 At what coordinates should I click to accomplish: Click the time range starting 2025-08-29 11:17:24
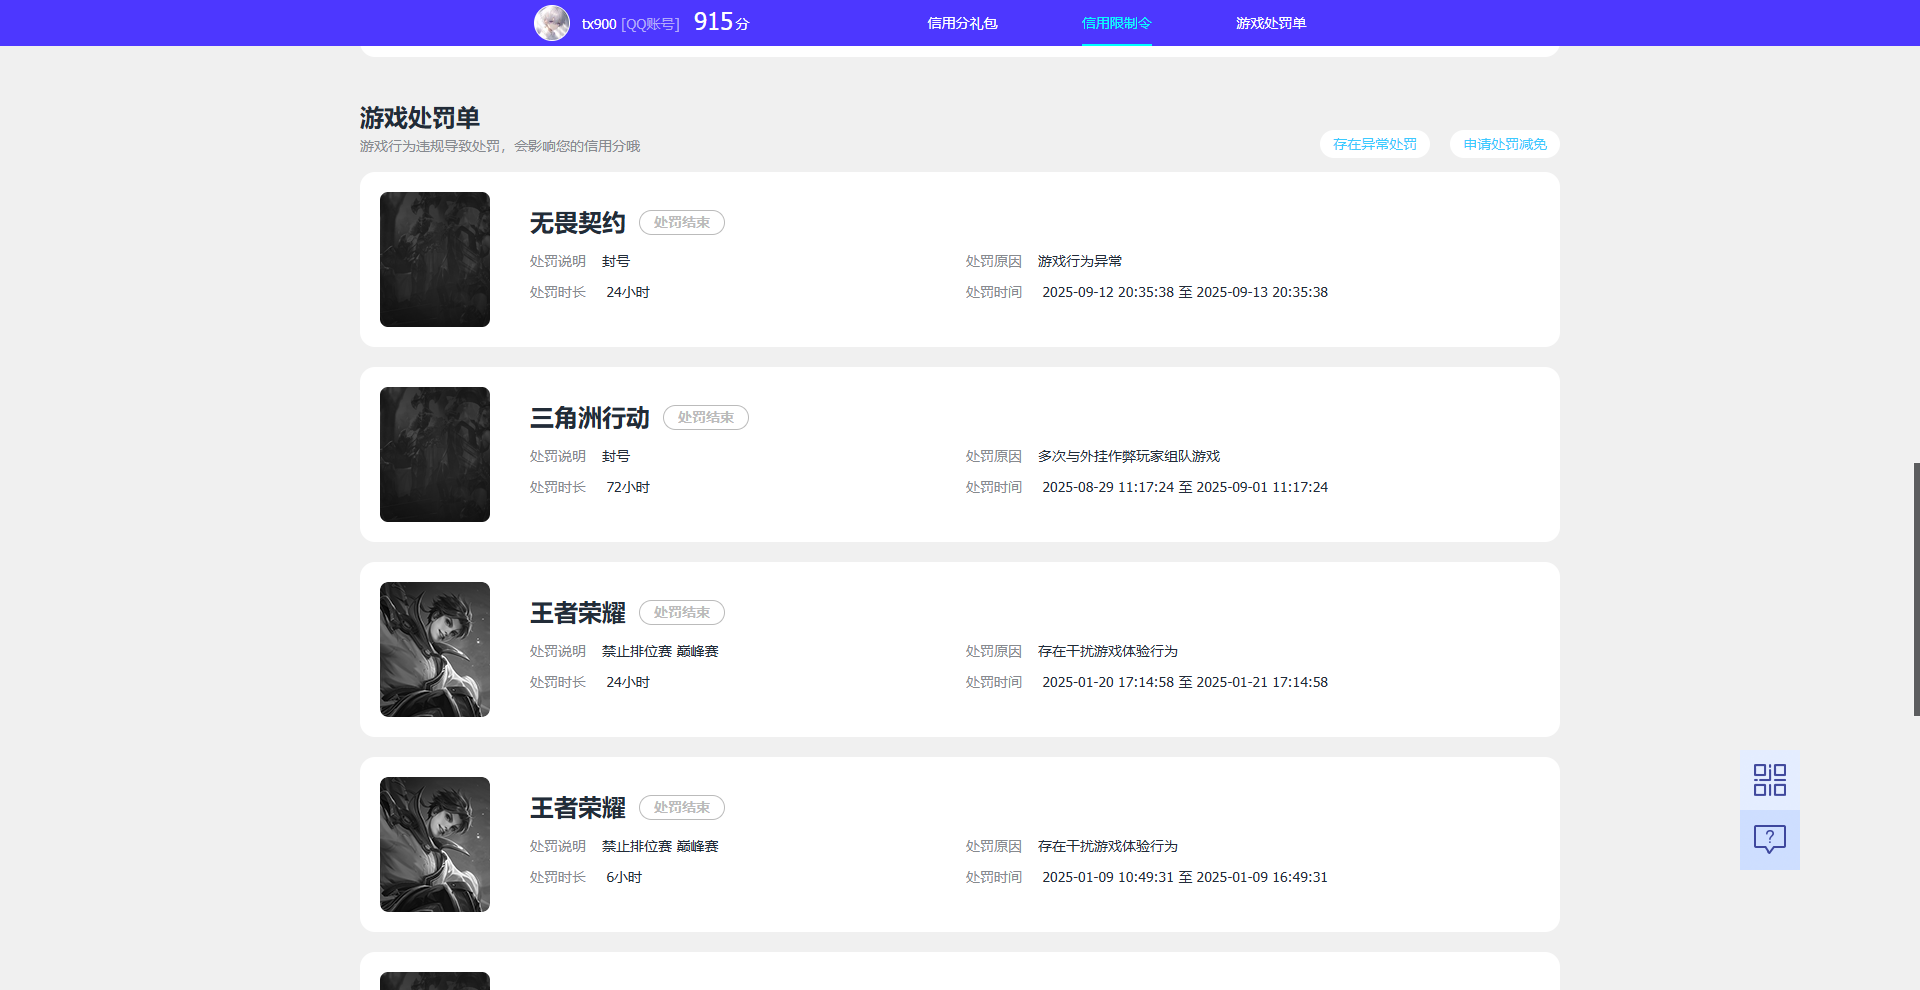click(x=1185, y=487)
